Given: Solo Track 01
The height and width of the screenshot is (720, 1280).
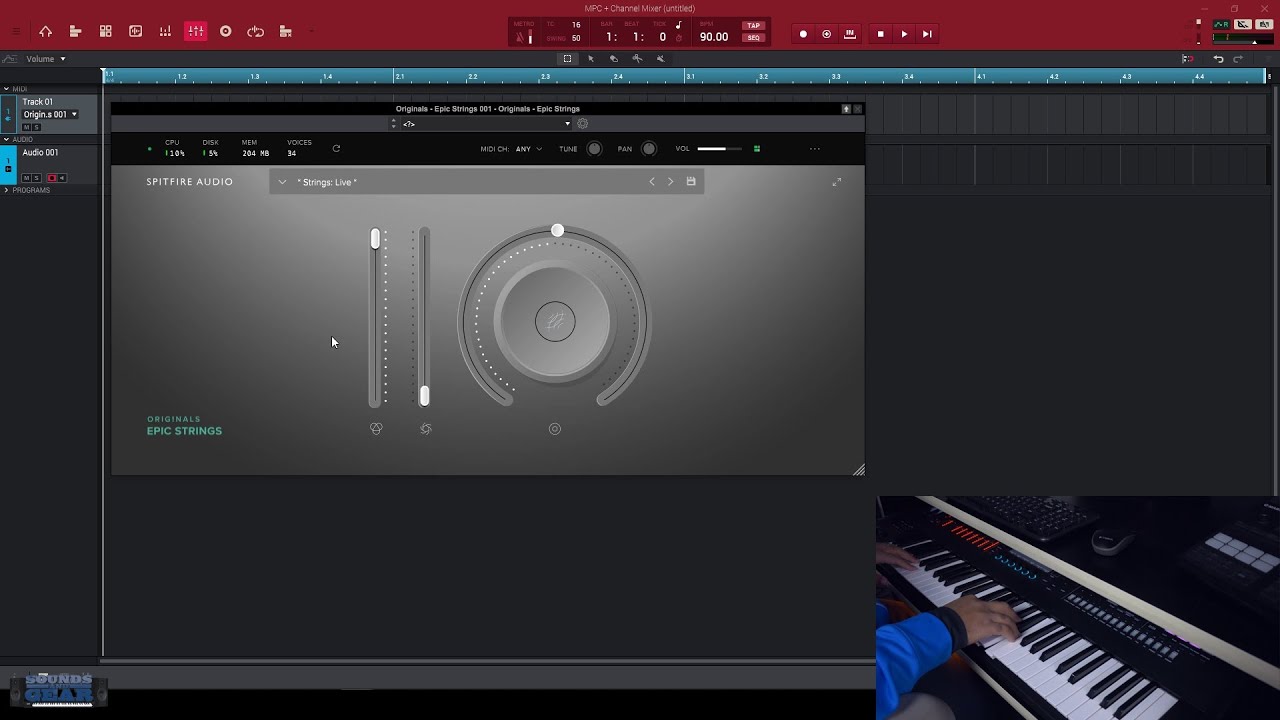Looking at the screenshot, I should click(37, 127).
